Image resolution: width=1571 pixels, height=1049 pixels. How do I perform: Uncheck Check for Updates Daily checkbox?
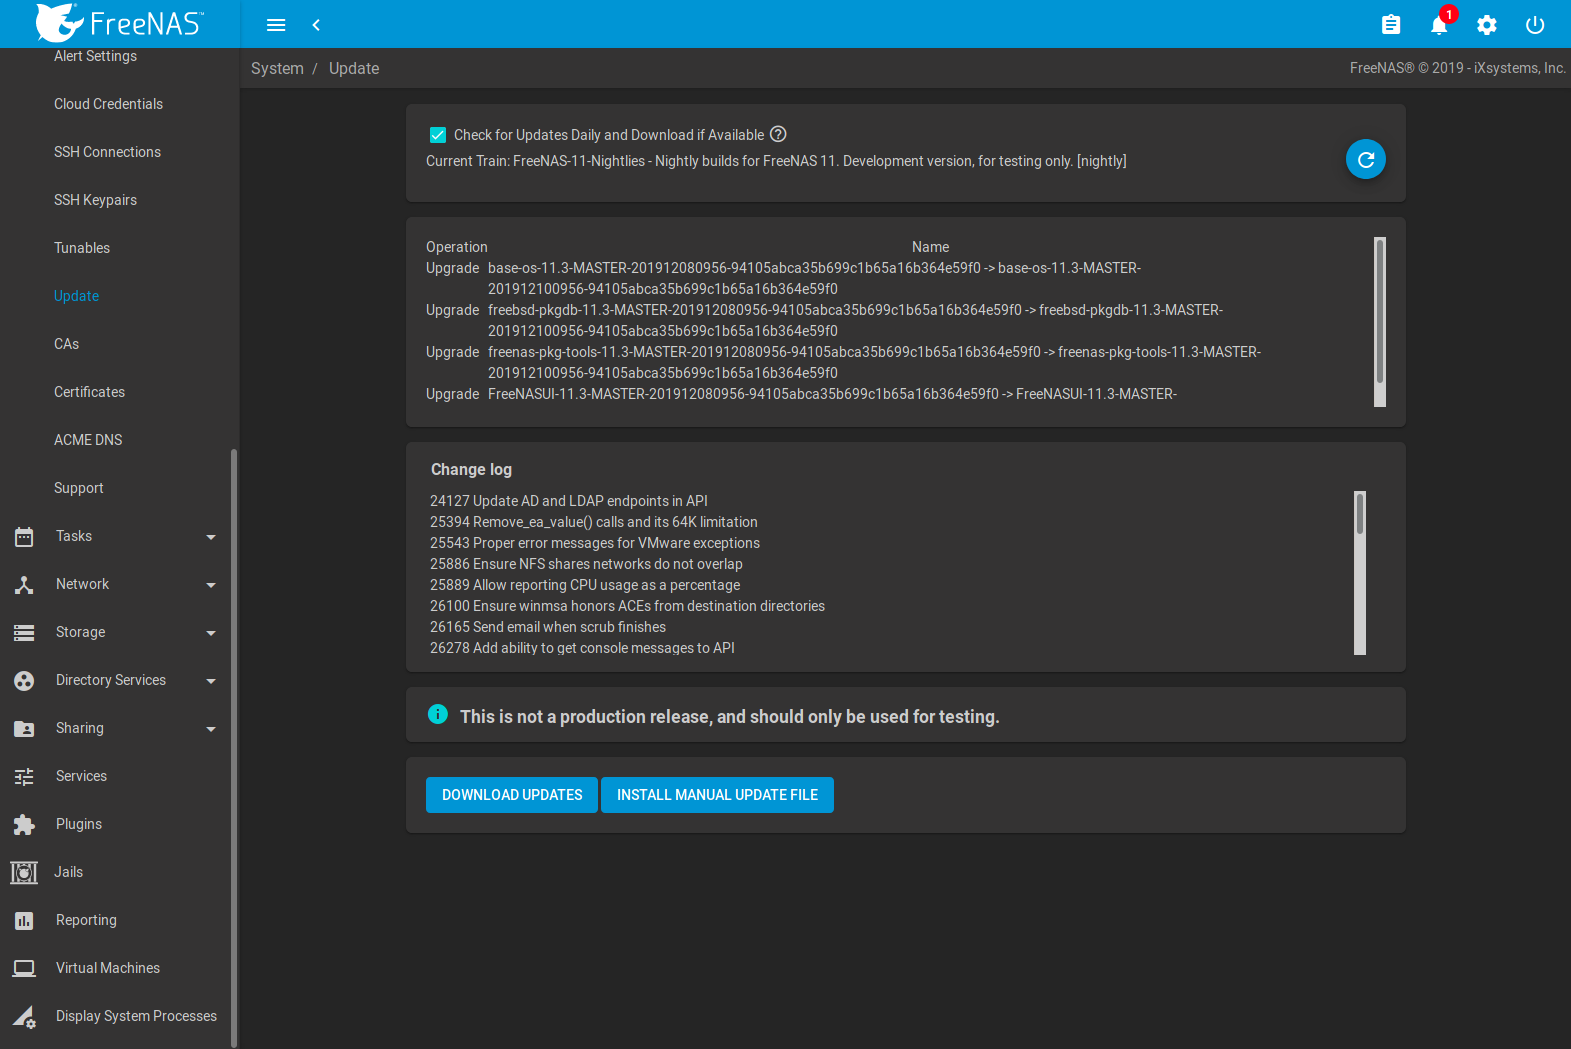click(438, 135)
